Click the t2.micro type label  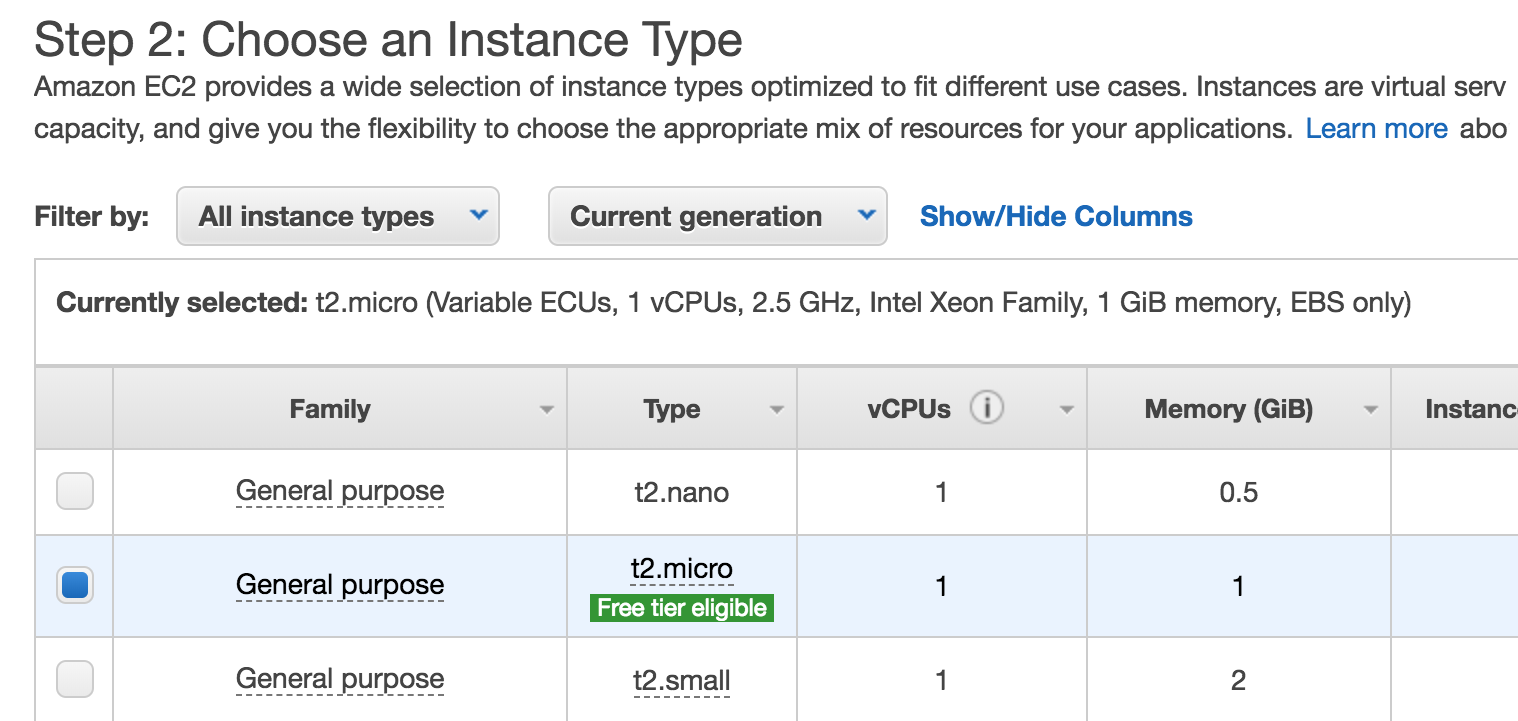[681, 569]
